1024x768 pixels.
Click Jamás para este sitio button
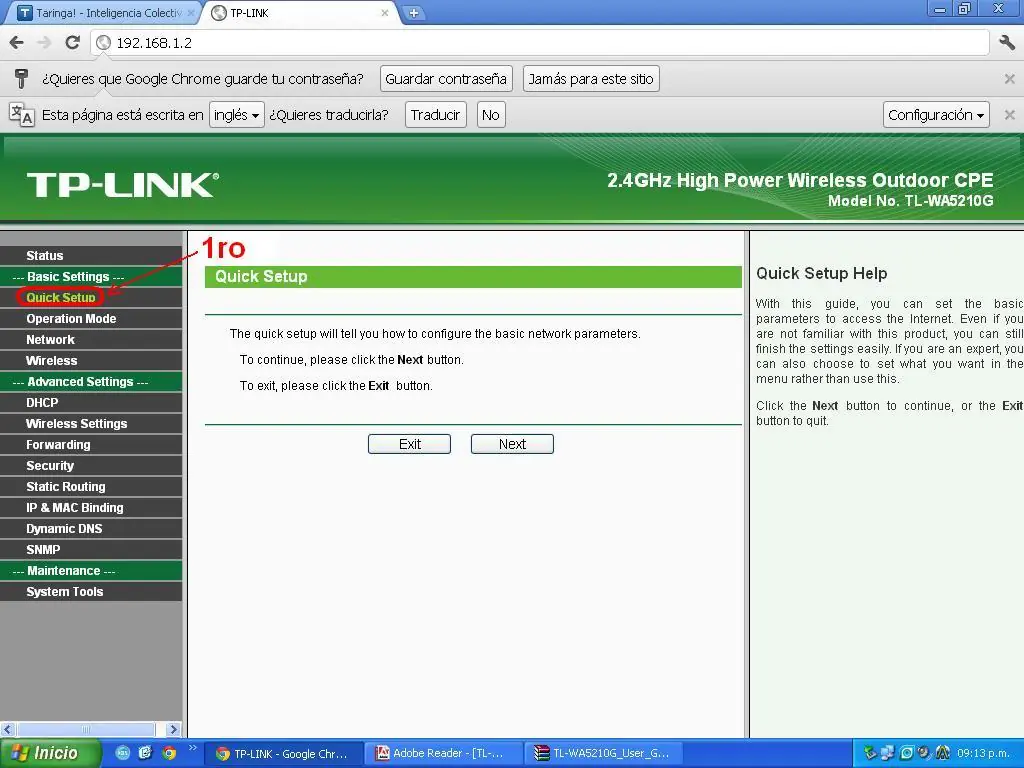(x=591, y=79)
